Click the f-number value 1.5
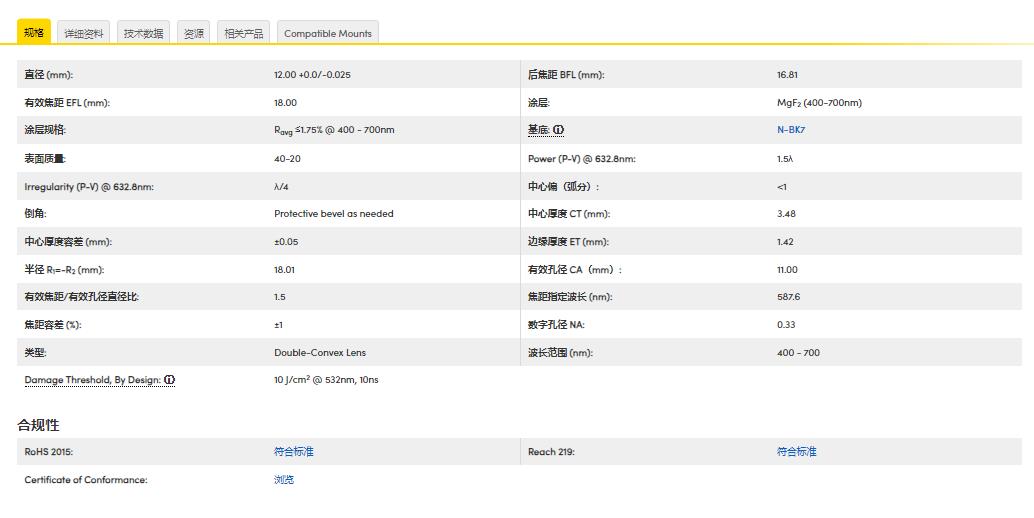 (x=280, y=297)
